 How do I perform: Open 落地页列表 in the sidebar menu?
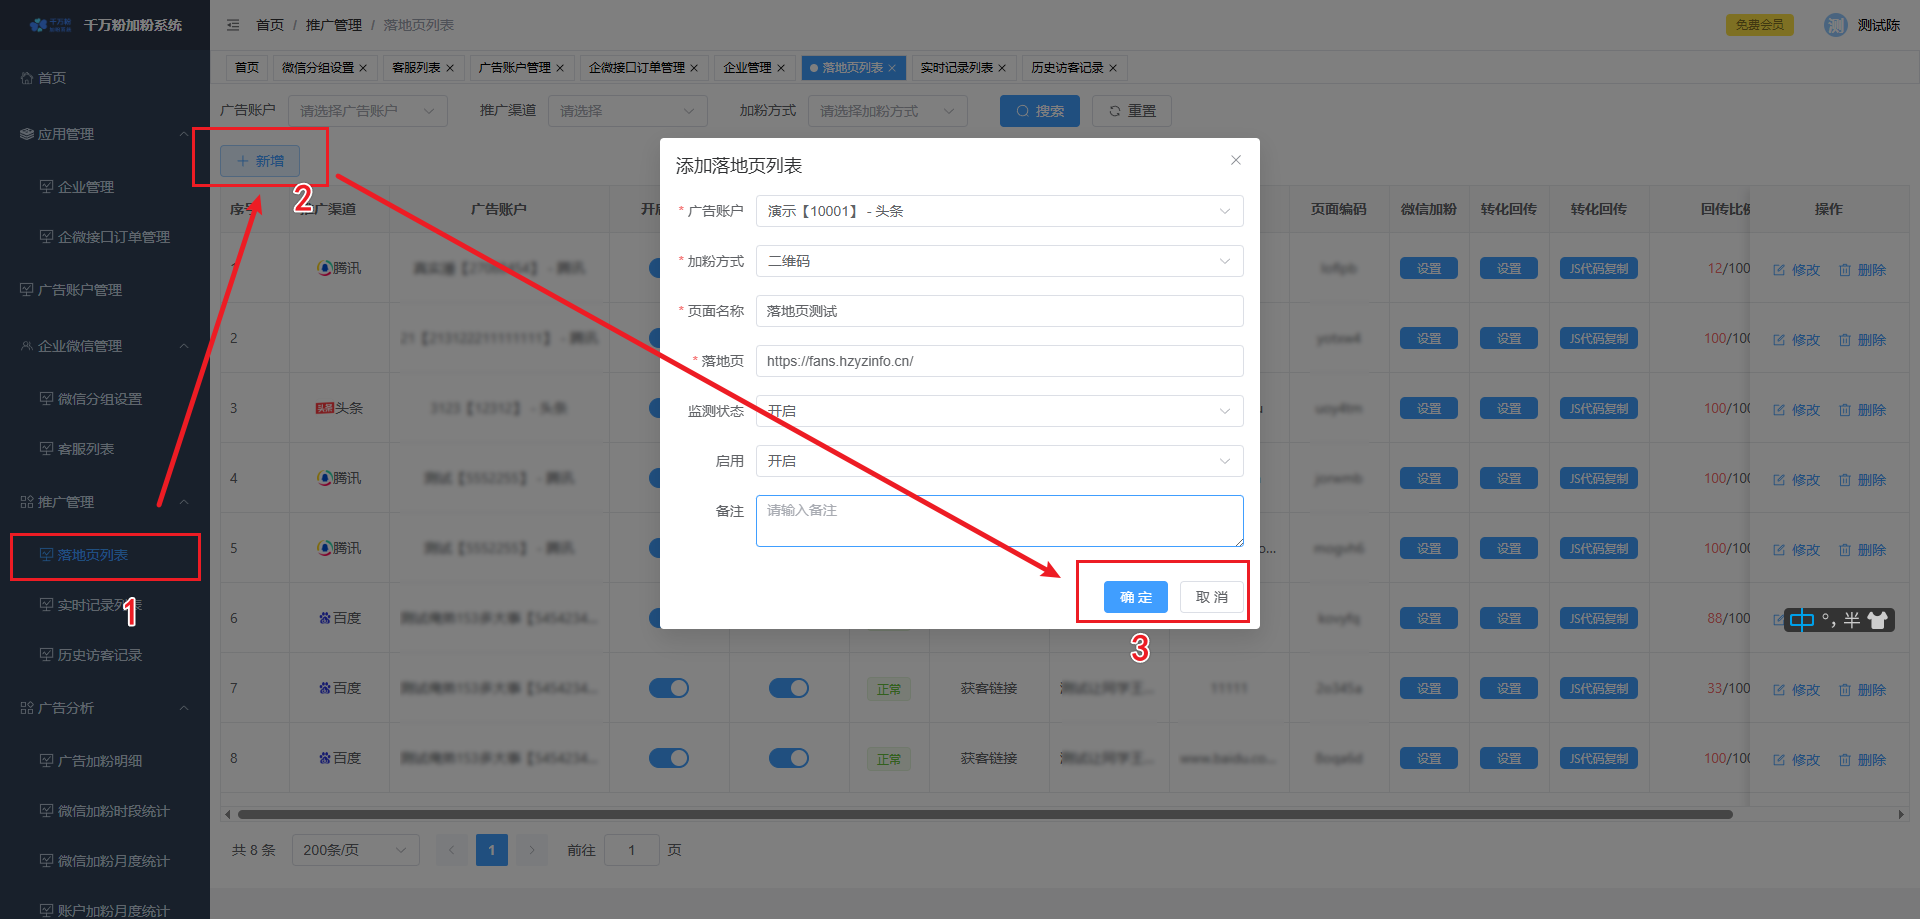(93, 555)
